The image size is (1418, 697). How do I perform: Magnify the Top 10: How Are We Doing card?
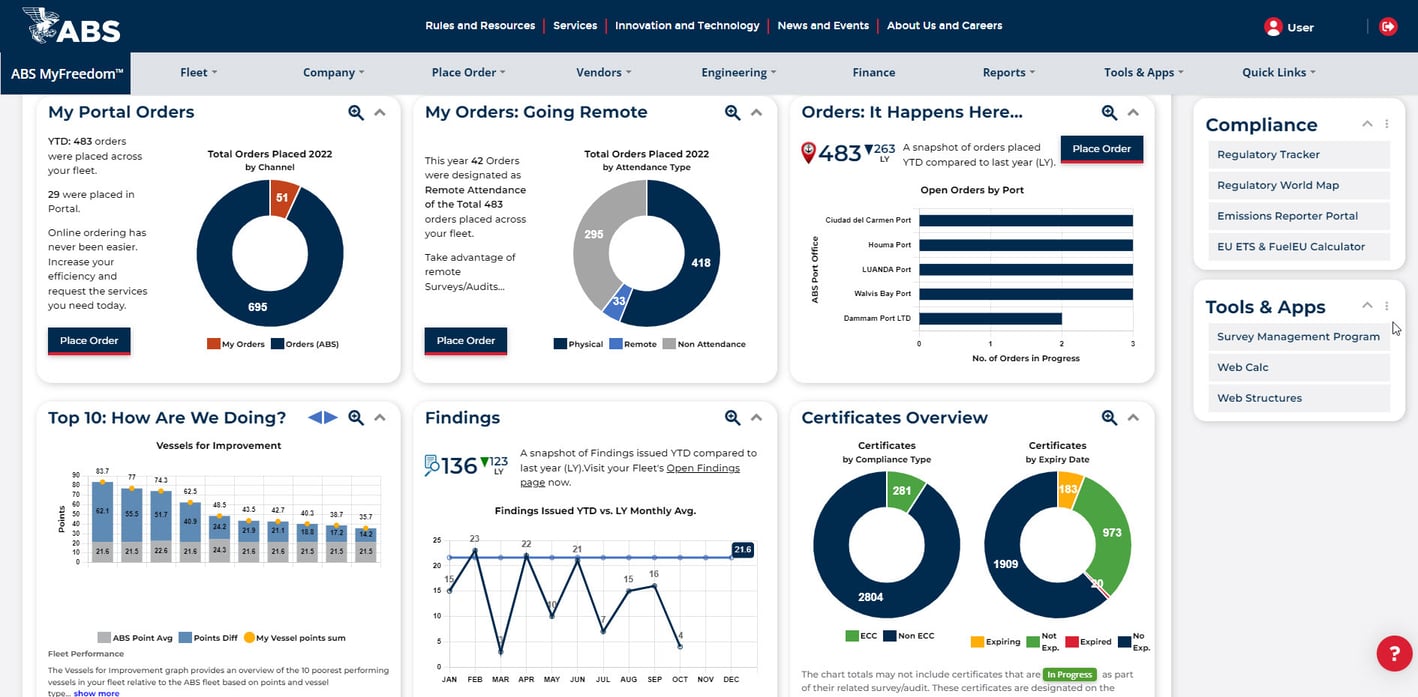356,418
